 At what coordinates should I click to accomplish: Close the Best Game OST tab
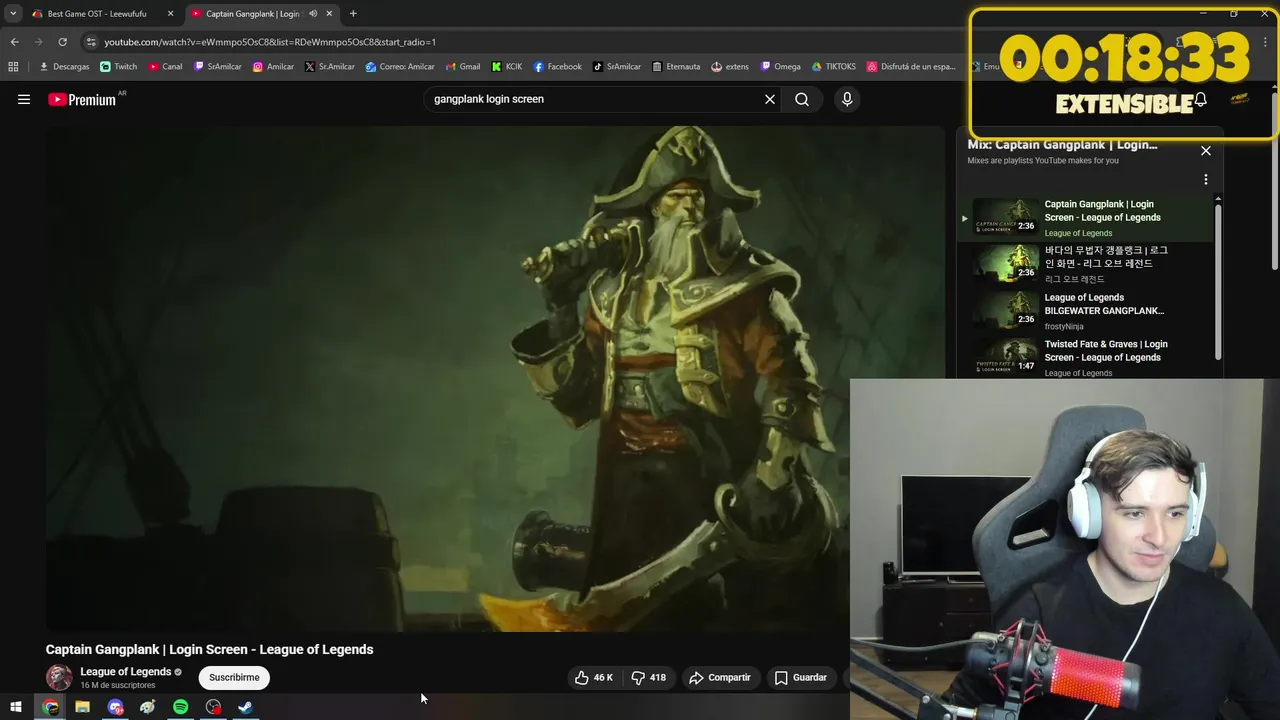click(x=170, y=14)
